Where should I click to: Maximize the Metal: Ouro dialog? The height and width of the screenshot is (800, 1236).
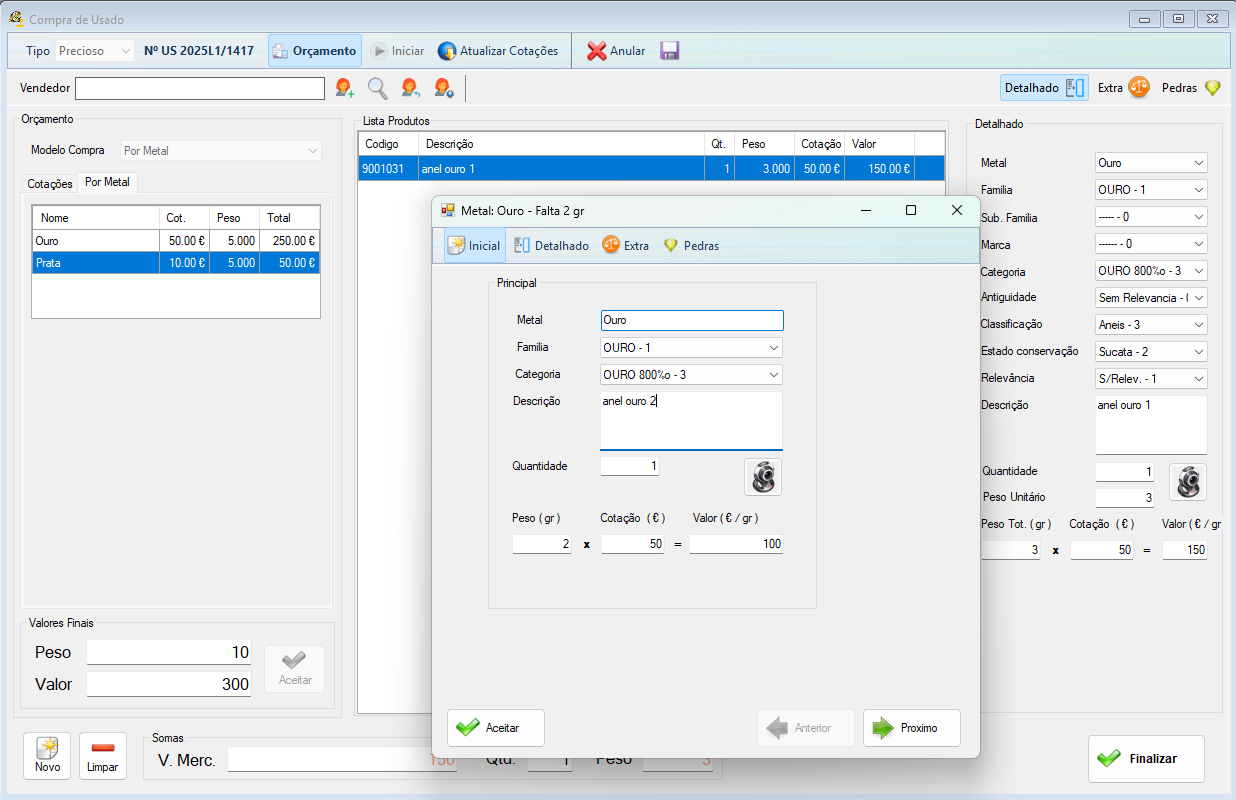910,210
